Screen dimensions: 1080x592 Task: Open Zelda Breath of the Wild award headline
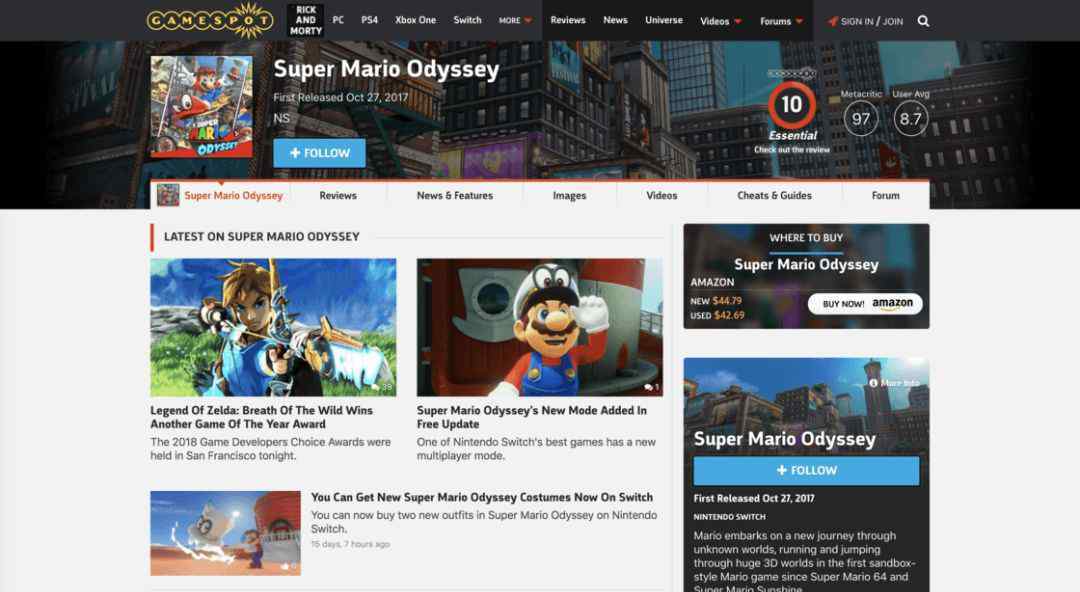(262, 417)
